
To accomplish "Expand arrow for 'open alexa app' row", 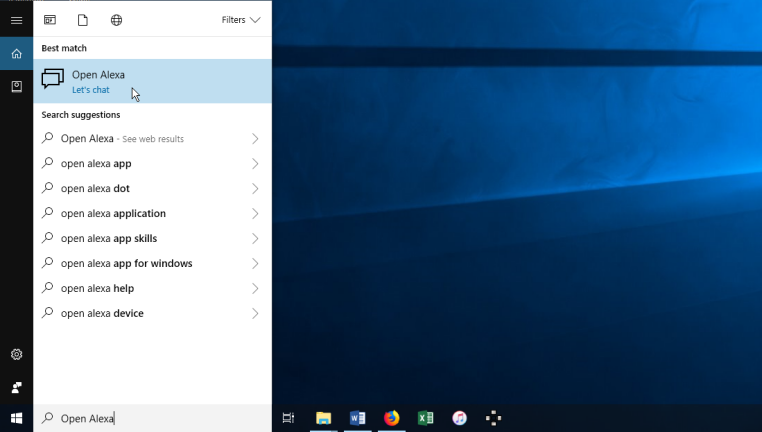I will point(255,164).
